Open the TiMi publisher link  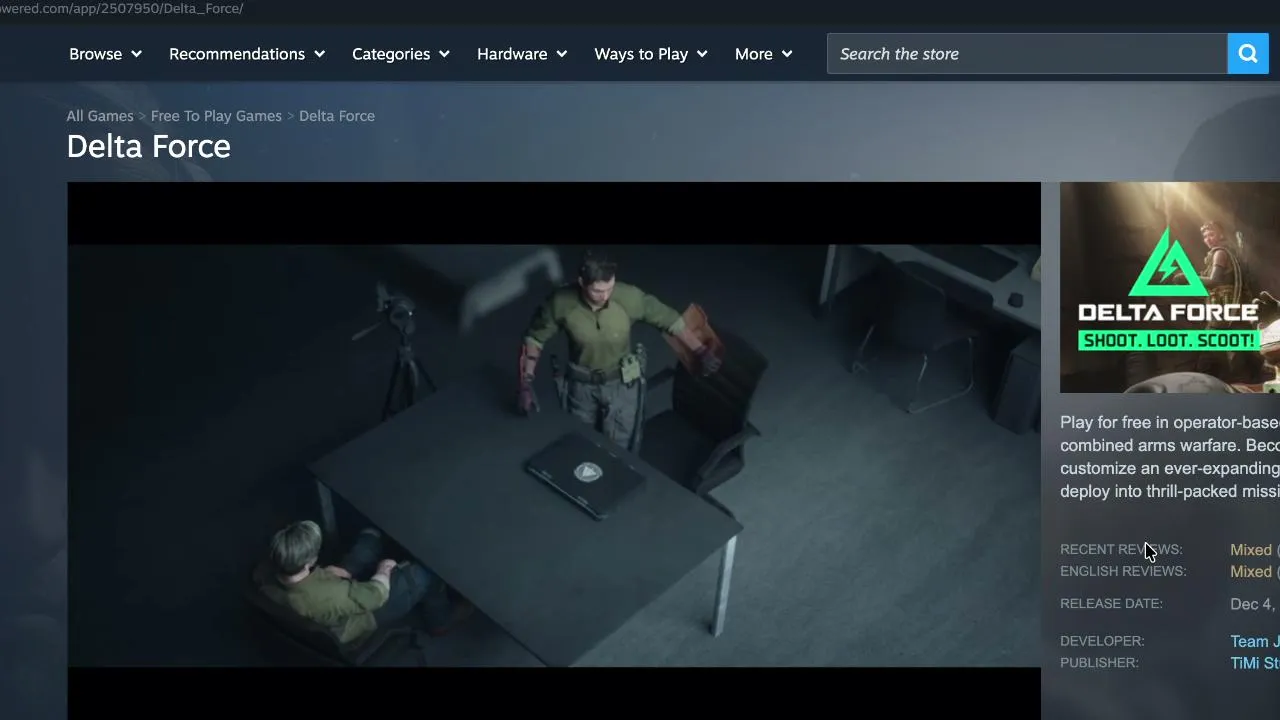click(1255, 664)
